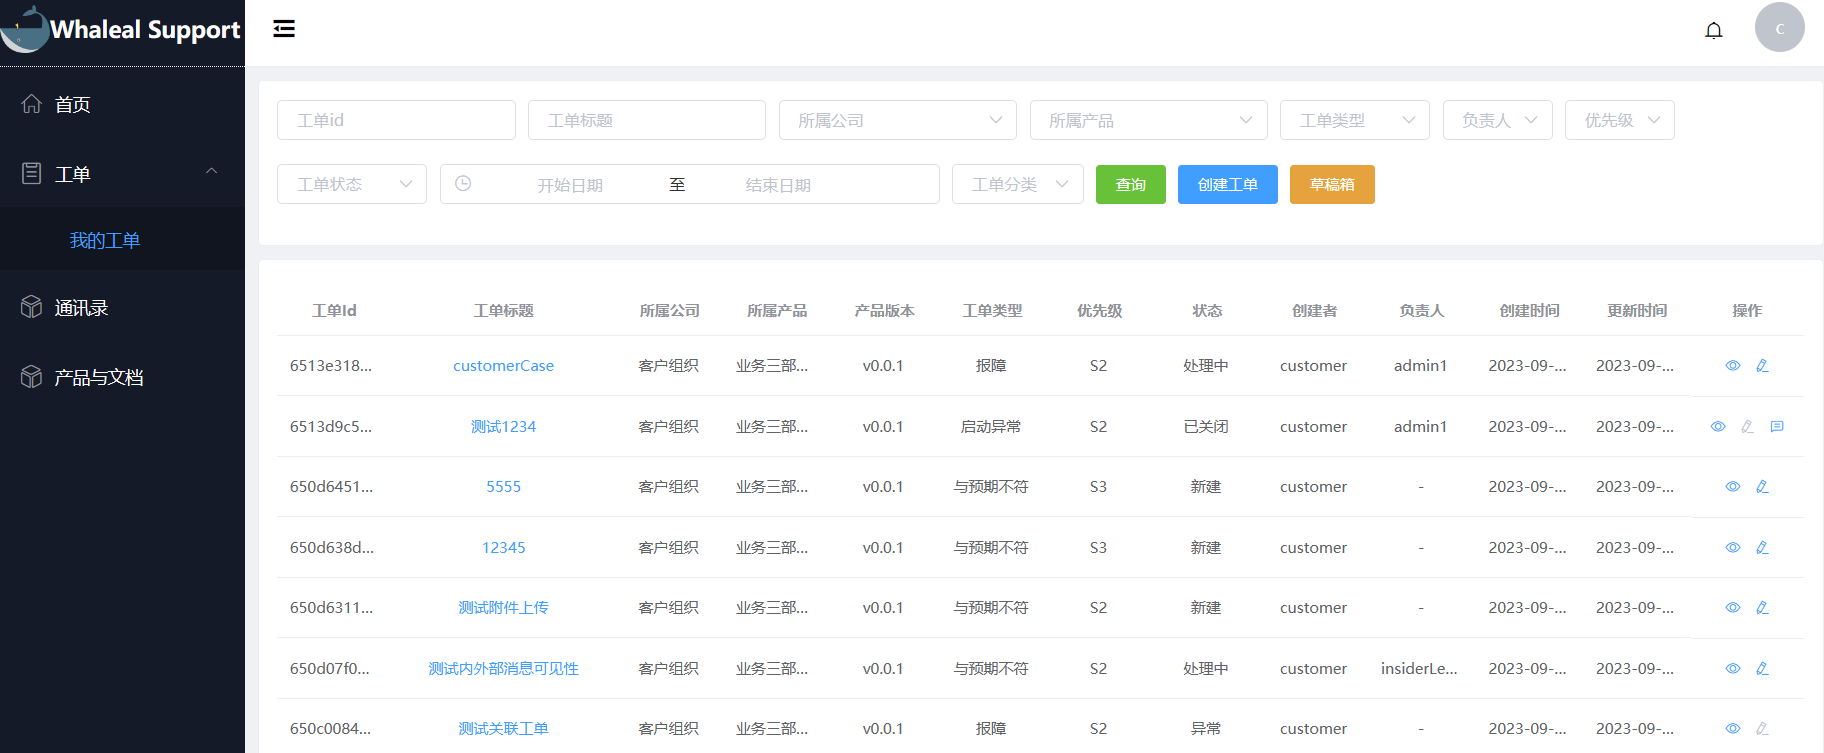Click the 工单Id column header
The width and height of the screenshot is (1824, 753).
pos(334,311)
